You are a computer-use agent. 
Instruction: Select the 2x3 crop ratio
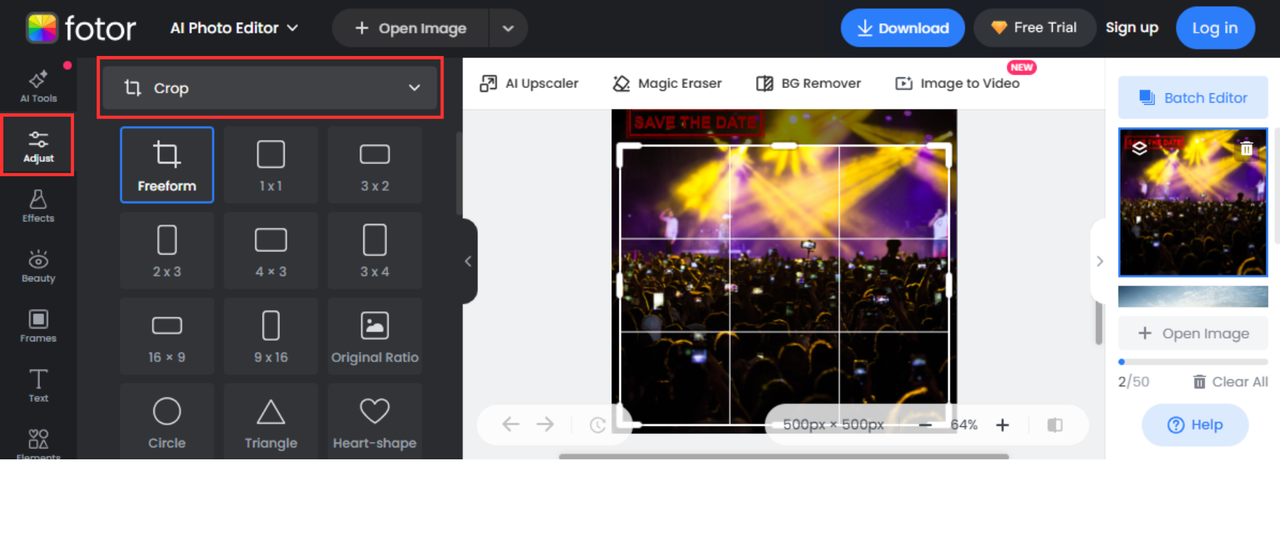pyautogui.click(x=167, y=250)
